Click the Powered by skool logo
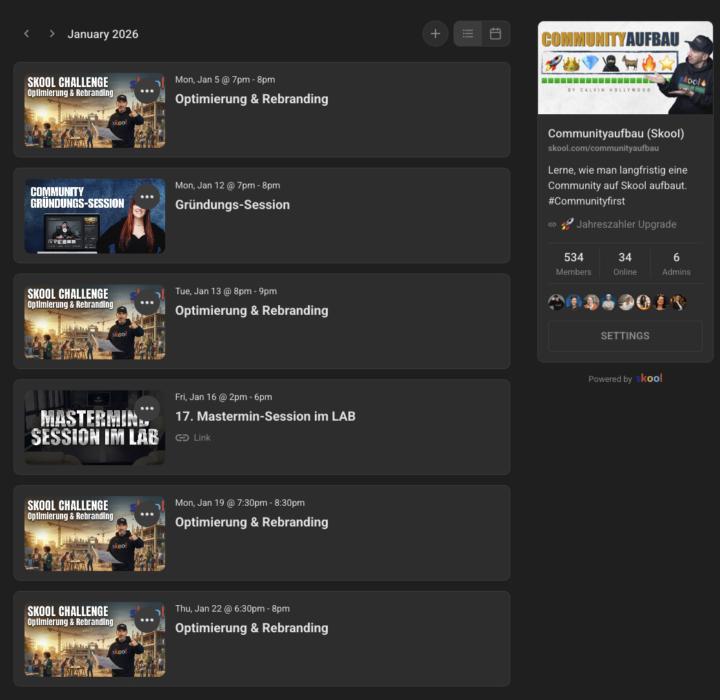Screen dimensions: 720x700 [649, 378]
